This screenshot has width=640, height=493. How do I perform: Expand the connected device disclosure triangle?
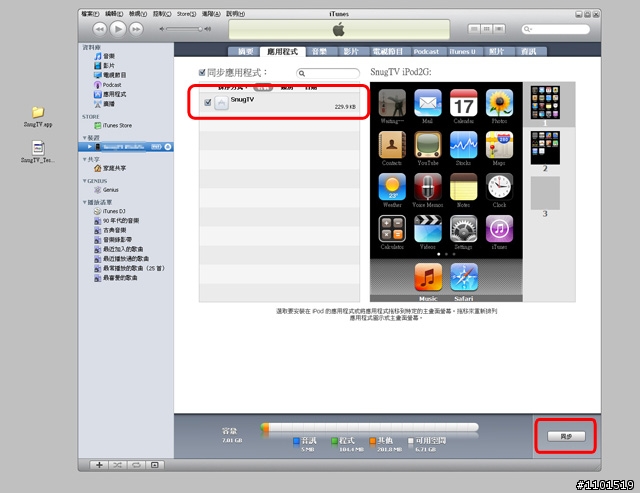click(x=89, y=147)
